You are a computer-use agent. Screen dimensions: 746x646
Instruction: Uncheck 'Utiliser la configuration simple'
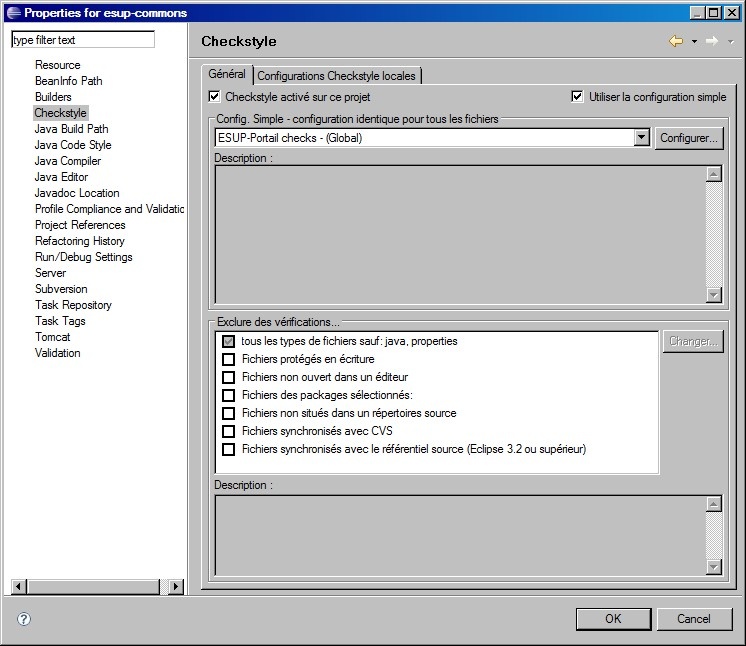tap(577, 97)
